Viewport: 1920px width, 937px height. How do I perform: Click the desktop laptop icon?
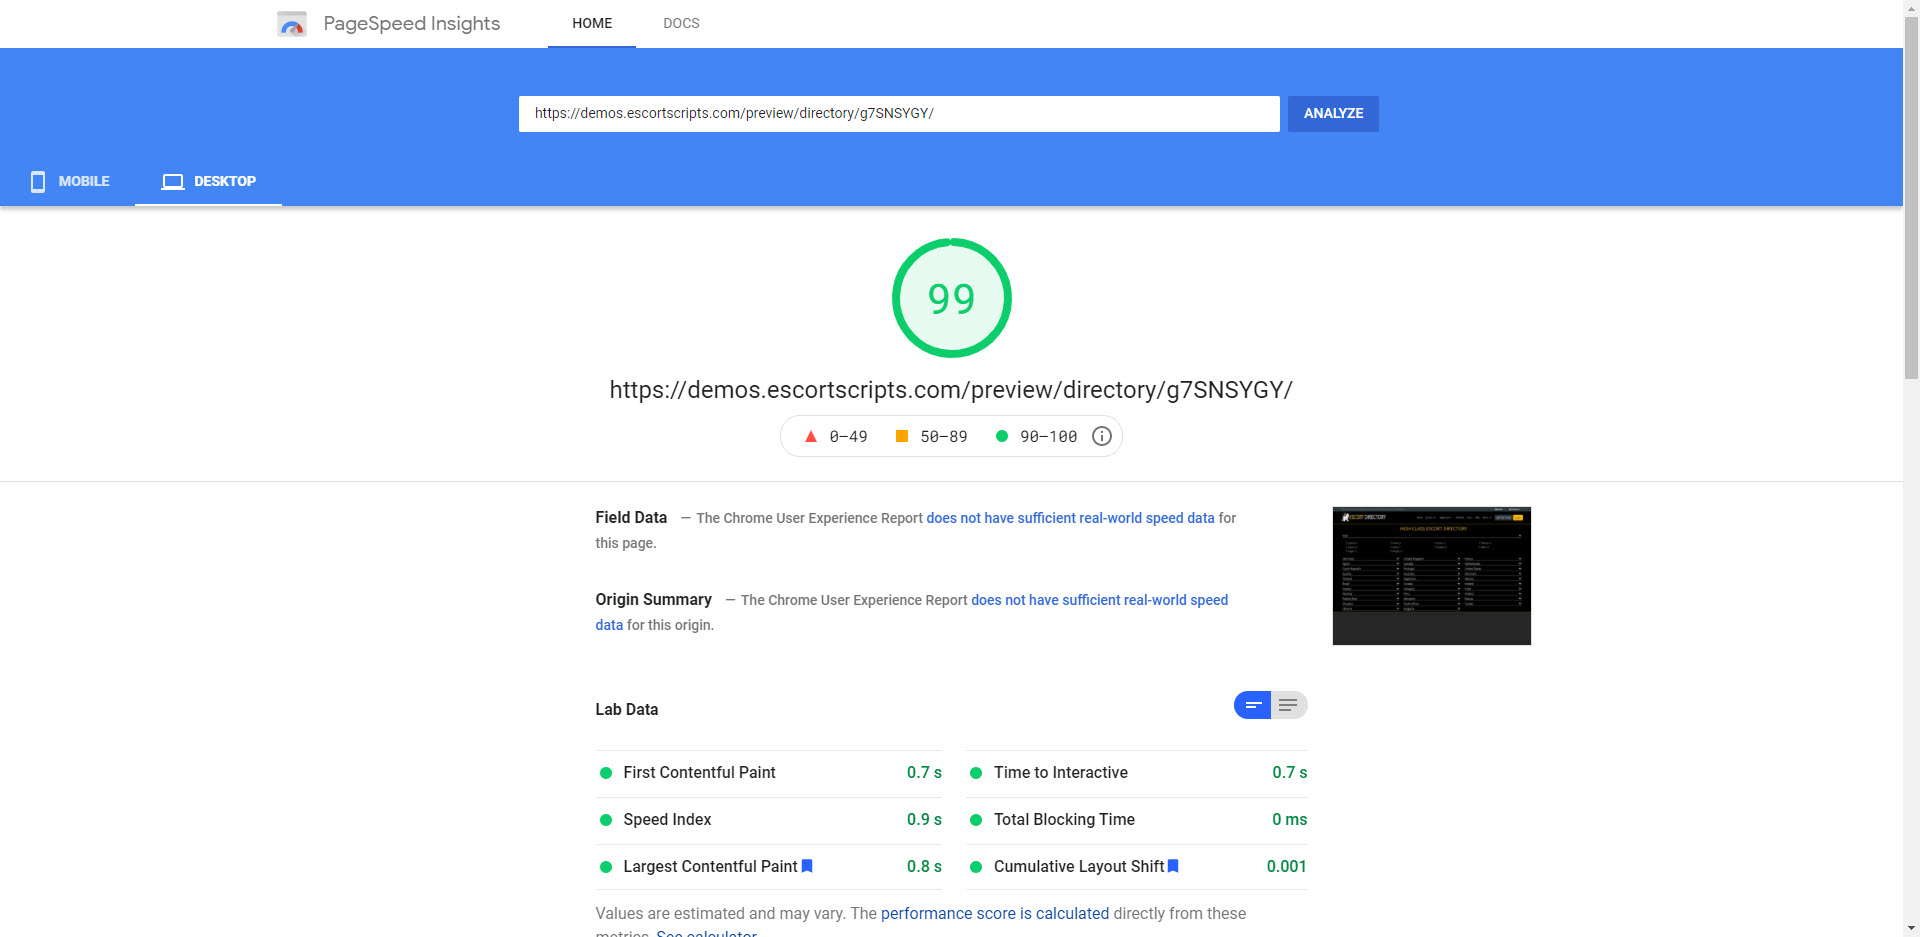[x=173, y=181]
